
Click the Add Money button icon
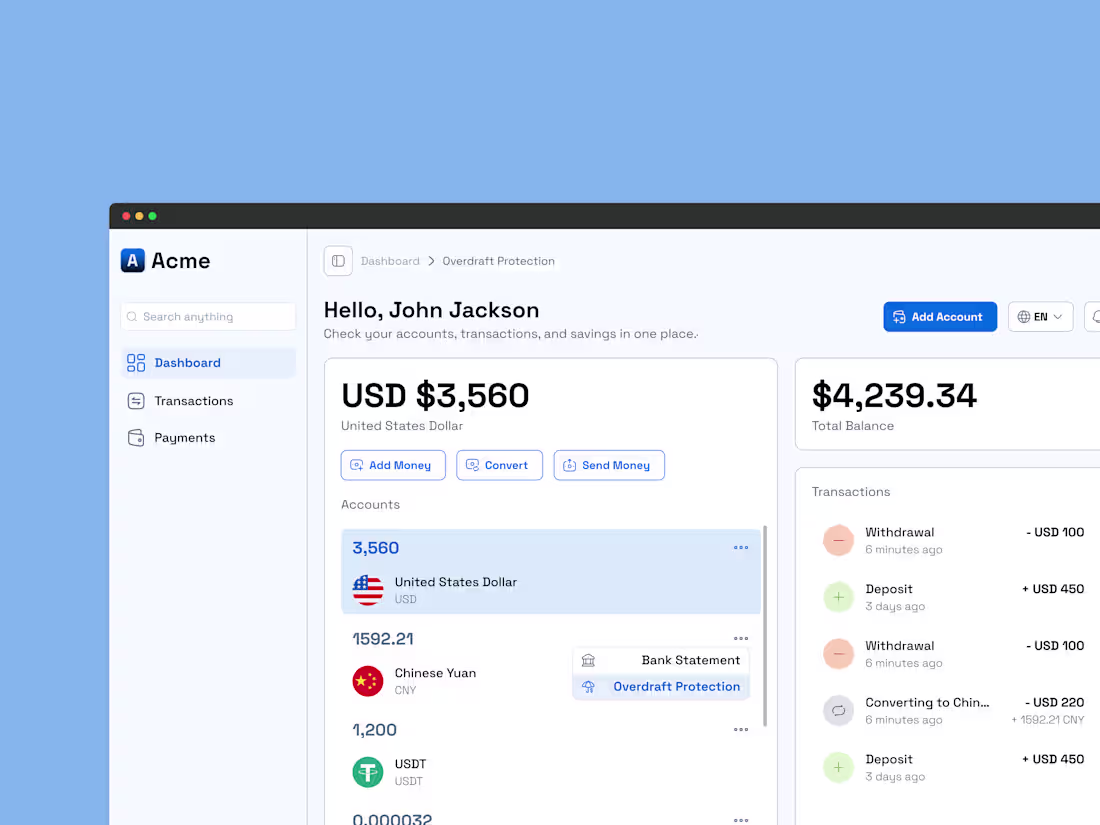pyautogui.click(x=356, y=465)
